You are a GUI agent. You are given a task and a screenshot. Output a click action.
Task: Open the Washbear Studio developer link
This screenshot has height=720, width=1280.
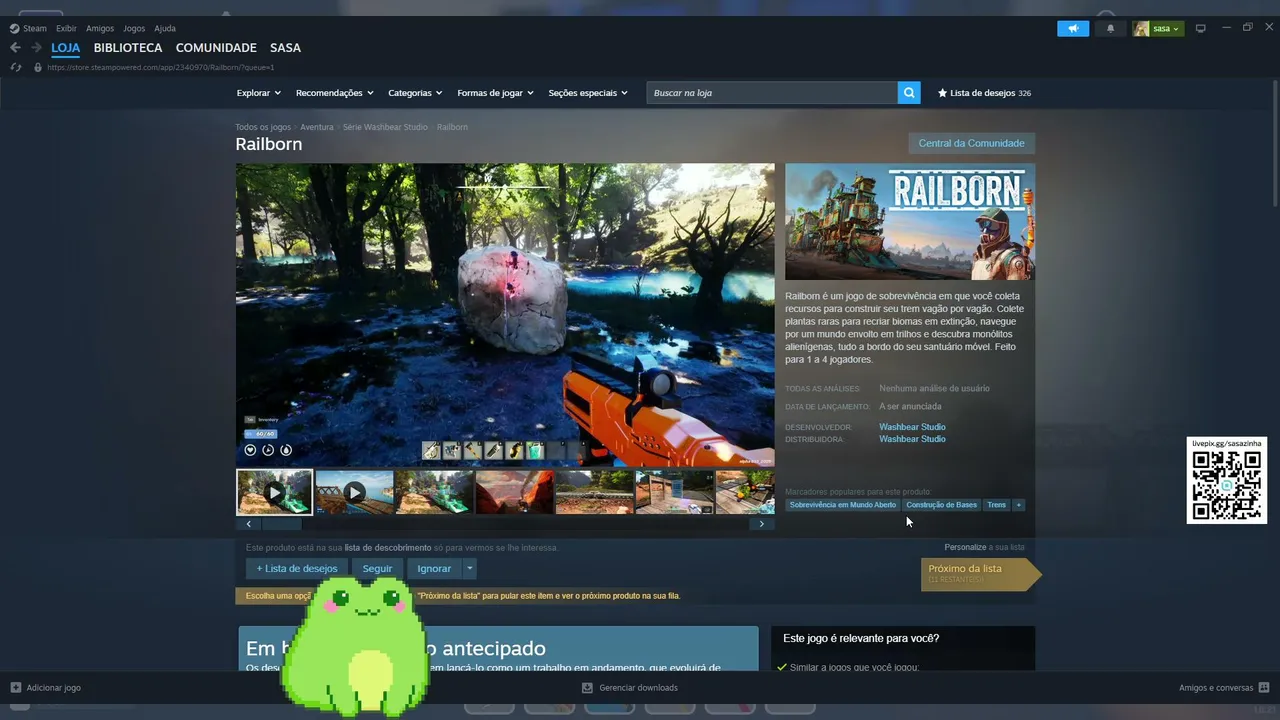pos(912,427)
